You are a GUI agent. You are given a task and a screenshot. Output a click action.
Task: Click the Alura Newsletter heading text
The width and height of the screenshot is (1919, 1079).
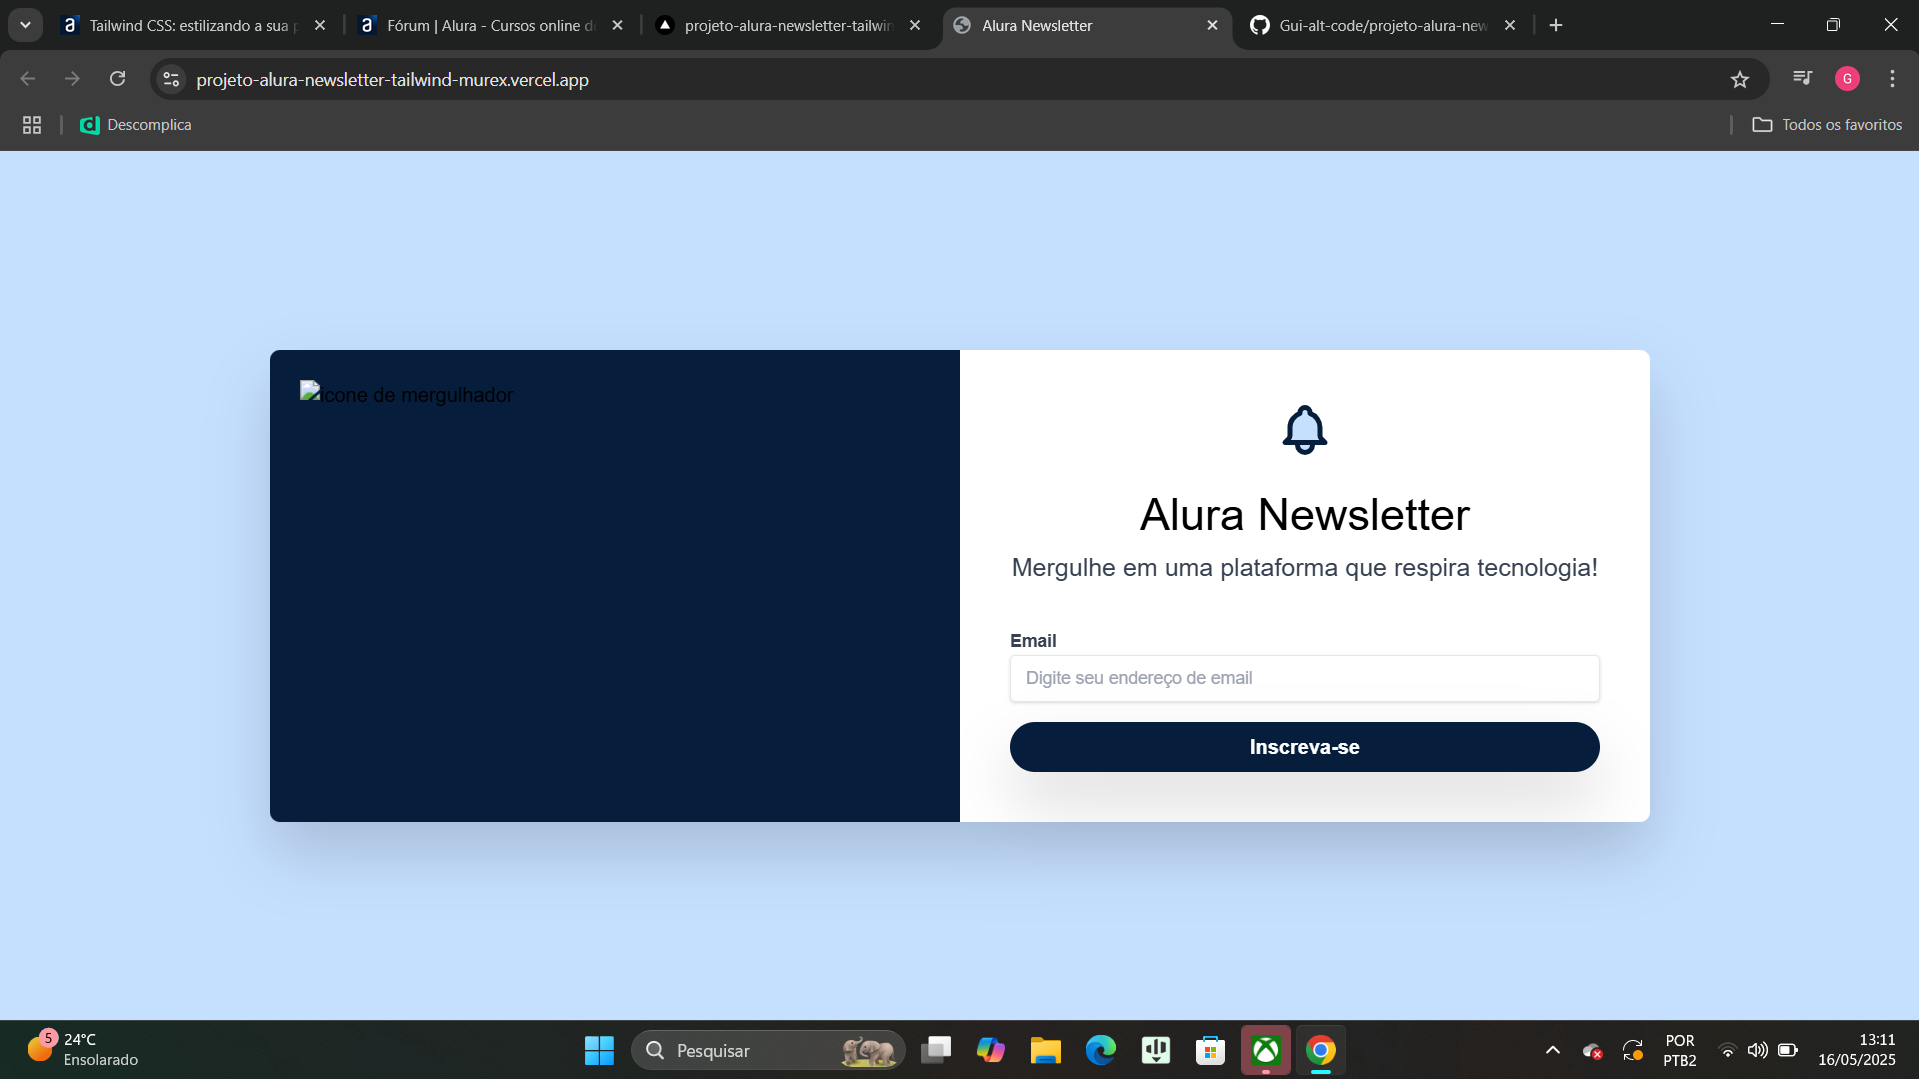[x=1304, y=515]
